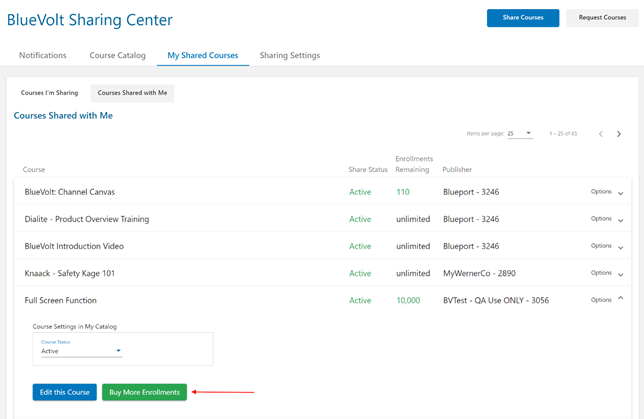Viewport: 644px width, 419px height.
Task: Expand options chevron for BlueVolt Introduction Video
Action: [x=621, y=247]
